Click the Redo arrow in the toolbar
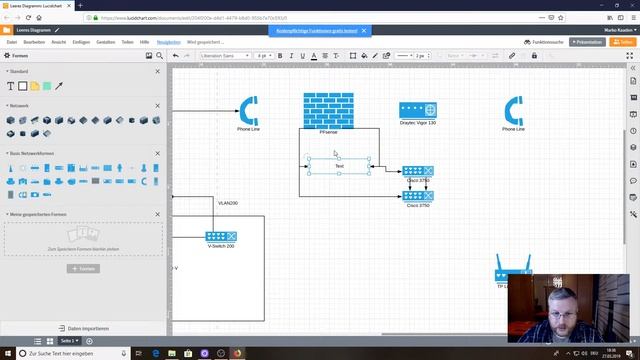Screen dimensions: 640x360 coord(187,56)
